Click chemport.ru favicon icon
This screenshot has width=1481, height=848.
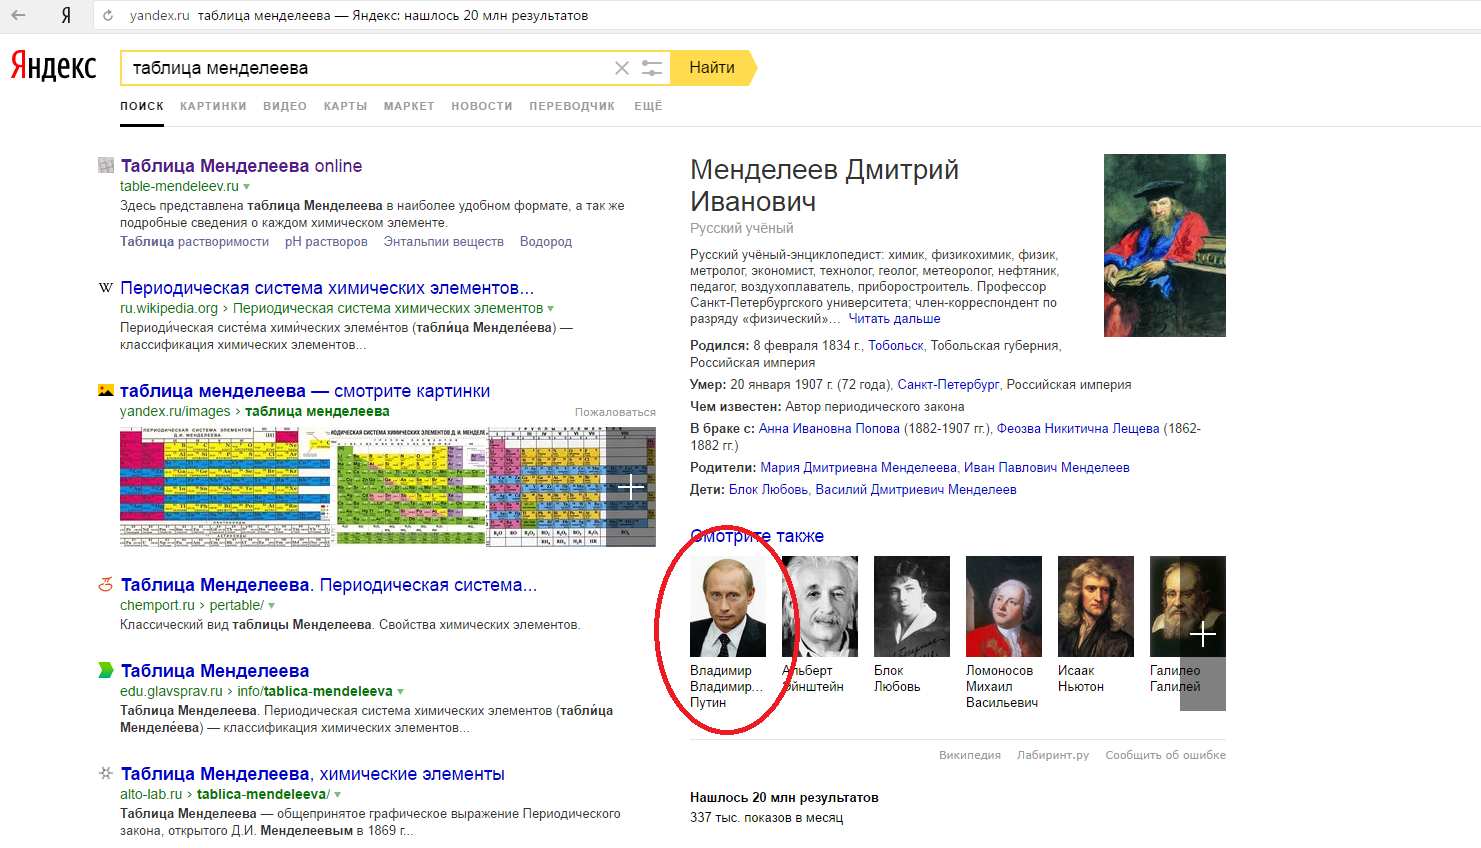coord(106,584)
